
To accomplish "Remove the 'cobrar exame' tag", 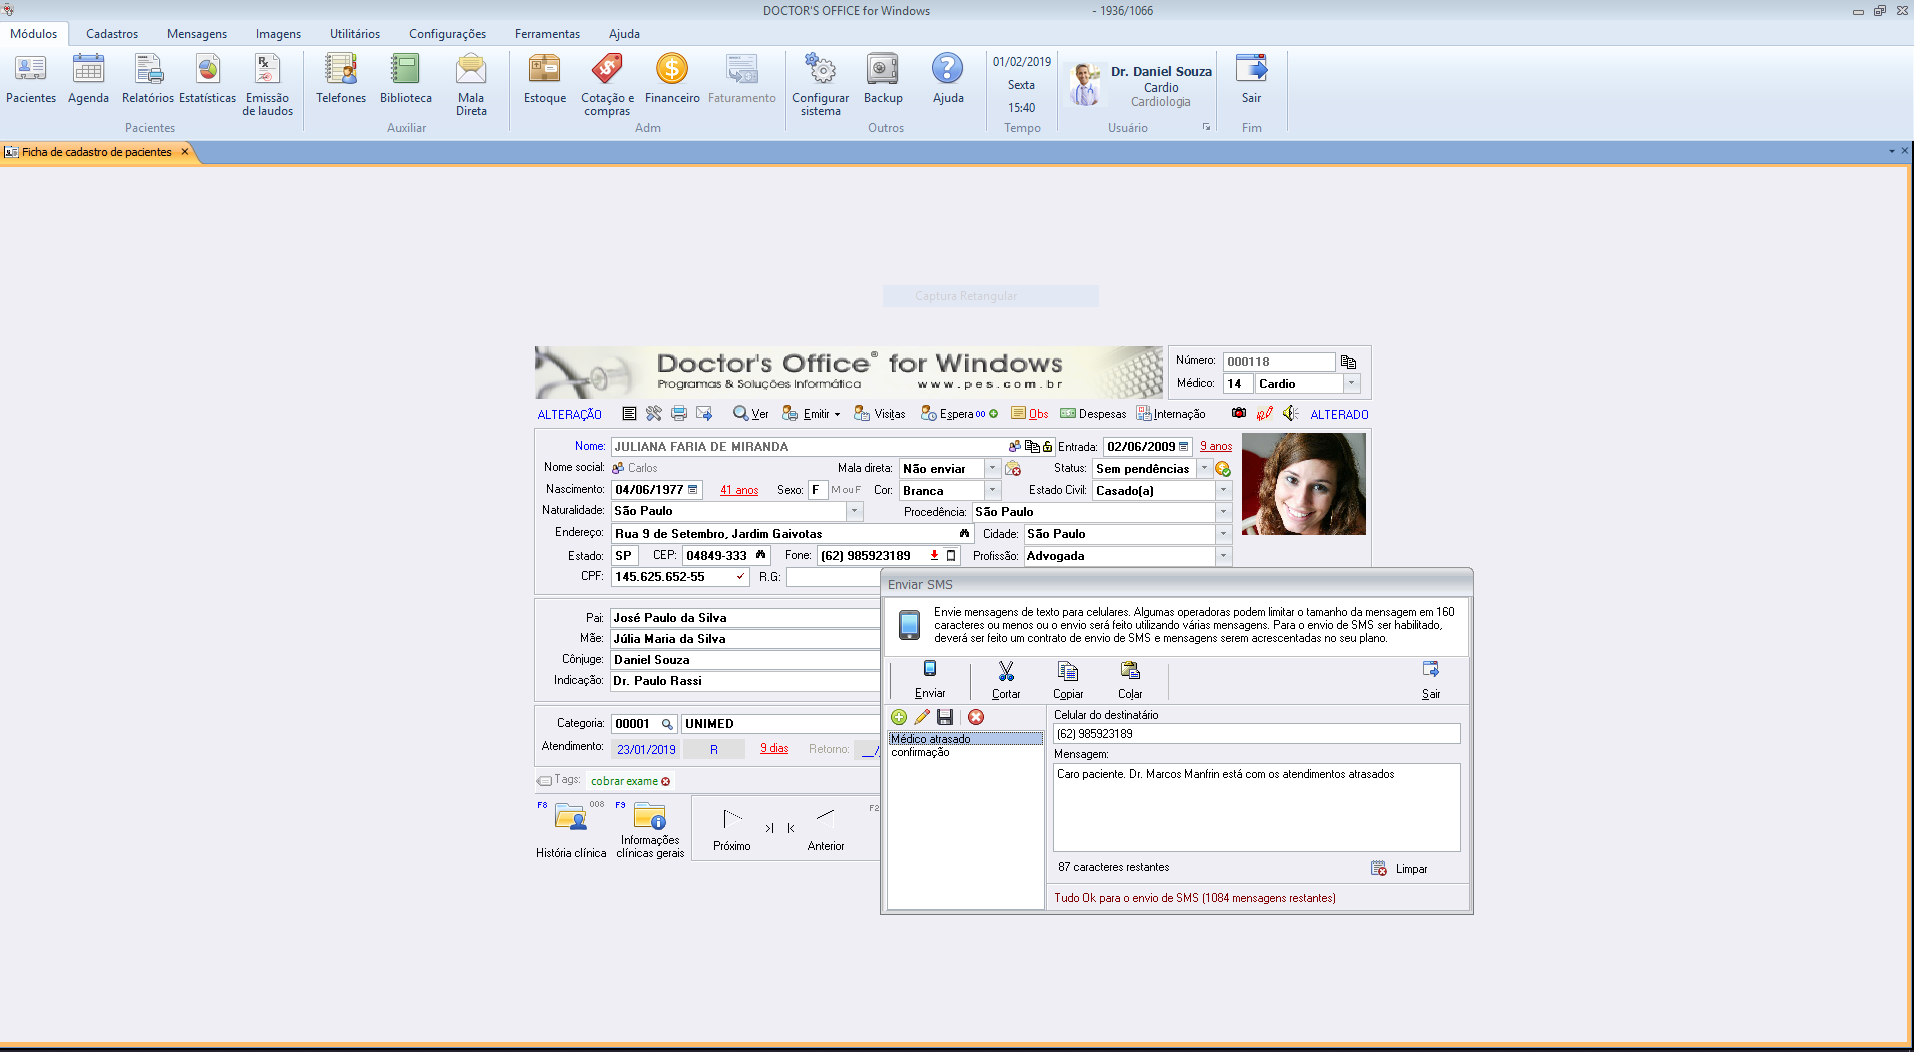I will pos(666,781).
